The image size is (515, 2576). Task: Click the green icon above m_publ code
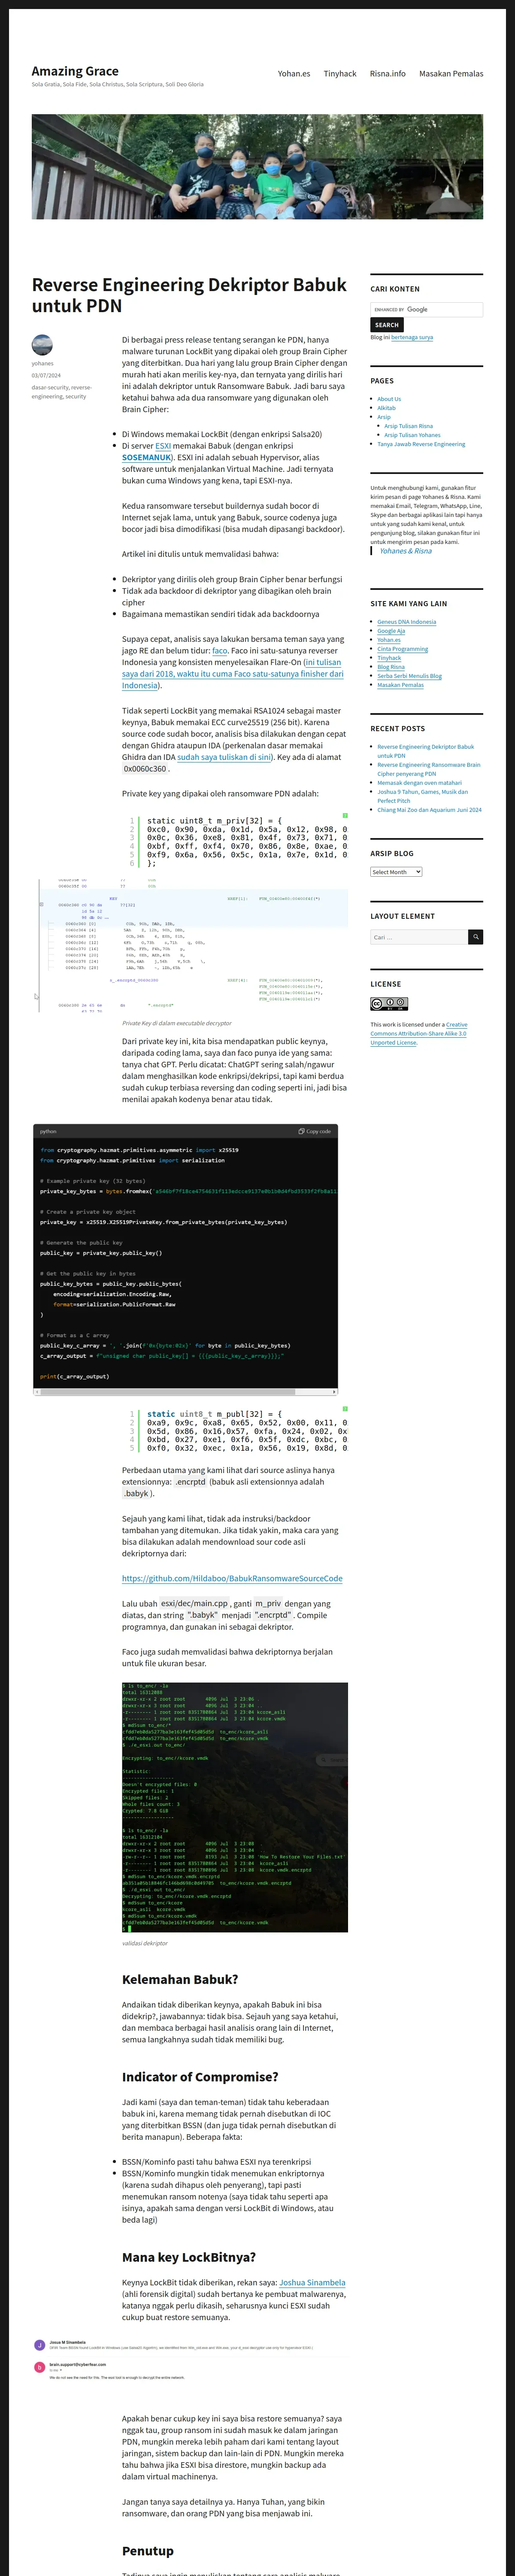[x=345, y=1409]
